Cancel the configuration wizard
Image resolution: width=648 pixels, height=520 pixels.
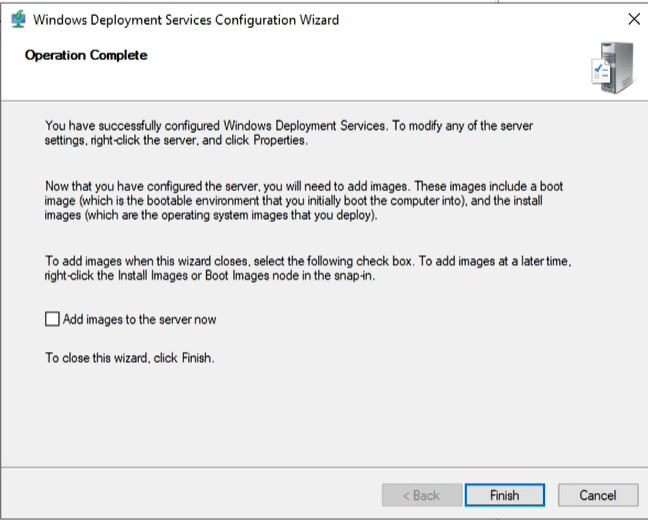point(597,495)
